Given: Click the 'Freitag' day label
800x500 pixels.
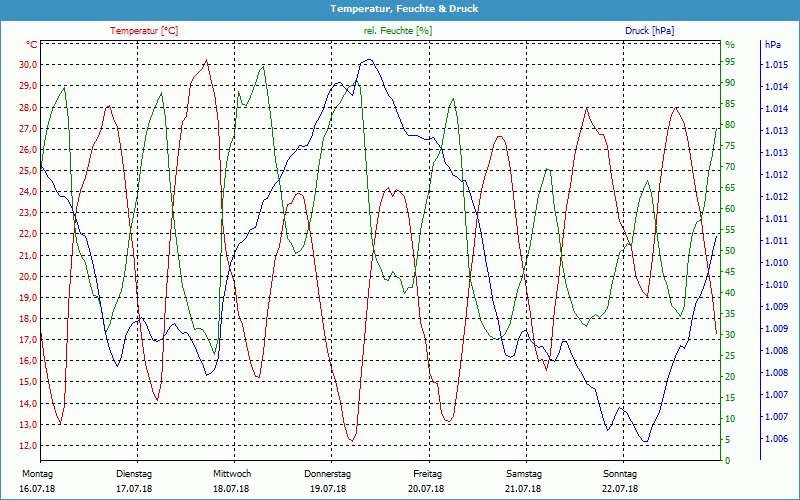Looking at the screenshot, I should [428, 474].
